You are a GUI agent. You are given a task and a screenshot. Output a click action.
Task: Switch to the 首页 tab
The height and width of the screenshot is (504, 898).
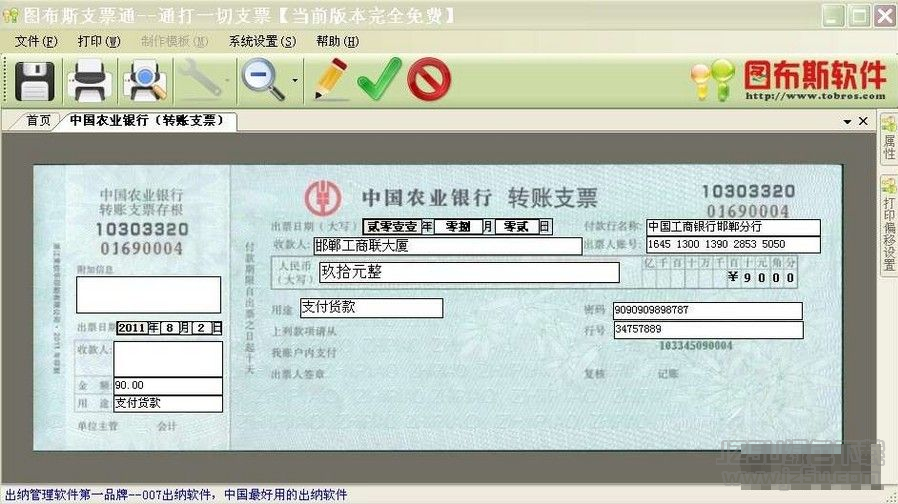[38, 120]
